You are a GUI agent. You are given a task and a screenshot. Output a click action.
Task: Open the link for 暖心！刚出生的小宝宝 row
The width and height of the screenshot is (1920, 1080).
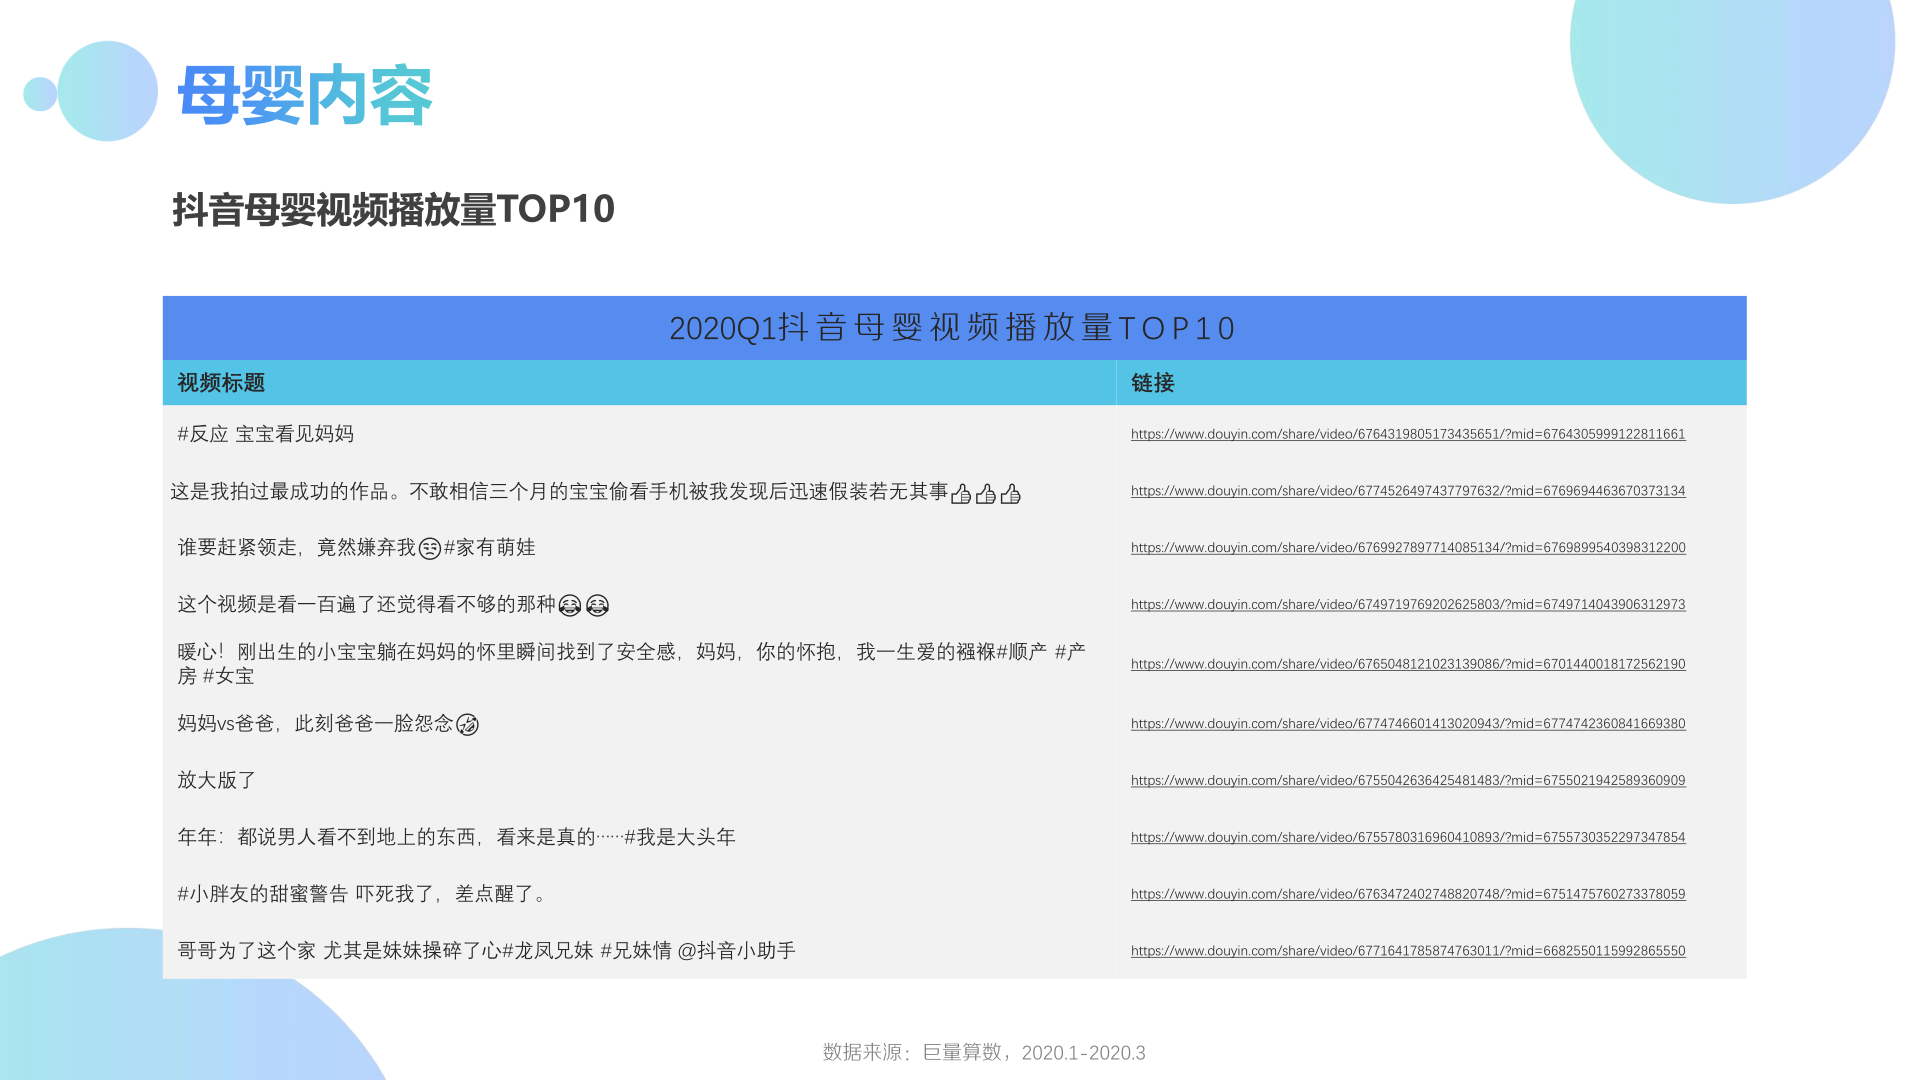pyautogui.click(x=1408, y=664)
